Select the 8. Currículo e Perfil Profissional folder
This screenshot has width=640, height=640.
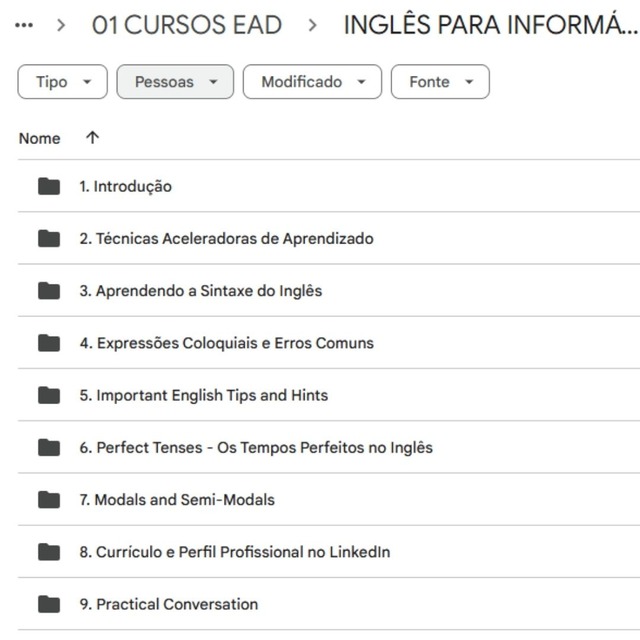pyautogui.click(x=235, y=552)
